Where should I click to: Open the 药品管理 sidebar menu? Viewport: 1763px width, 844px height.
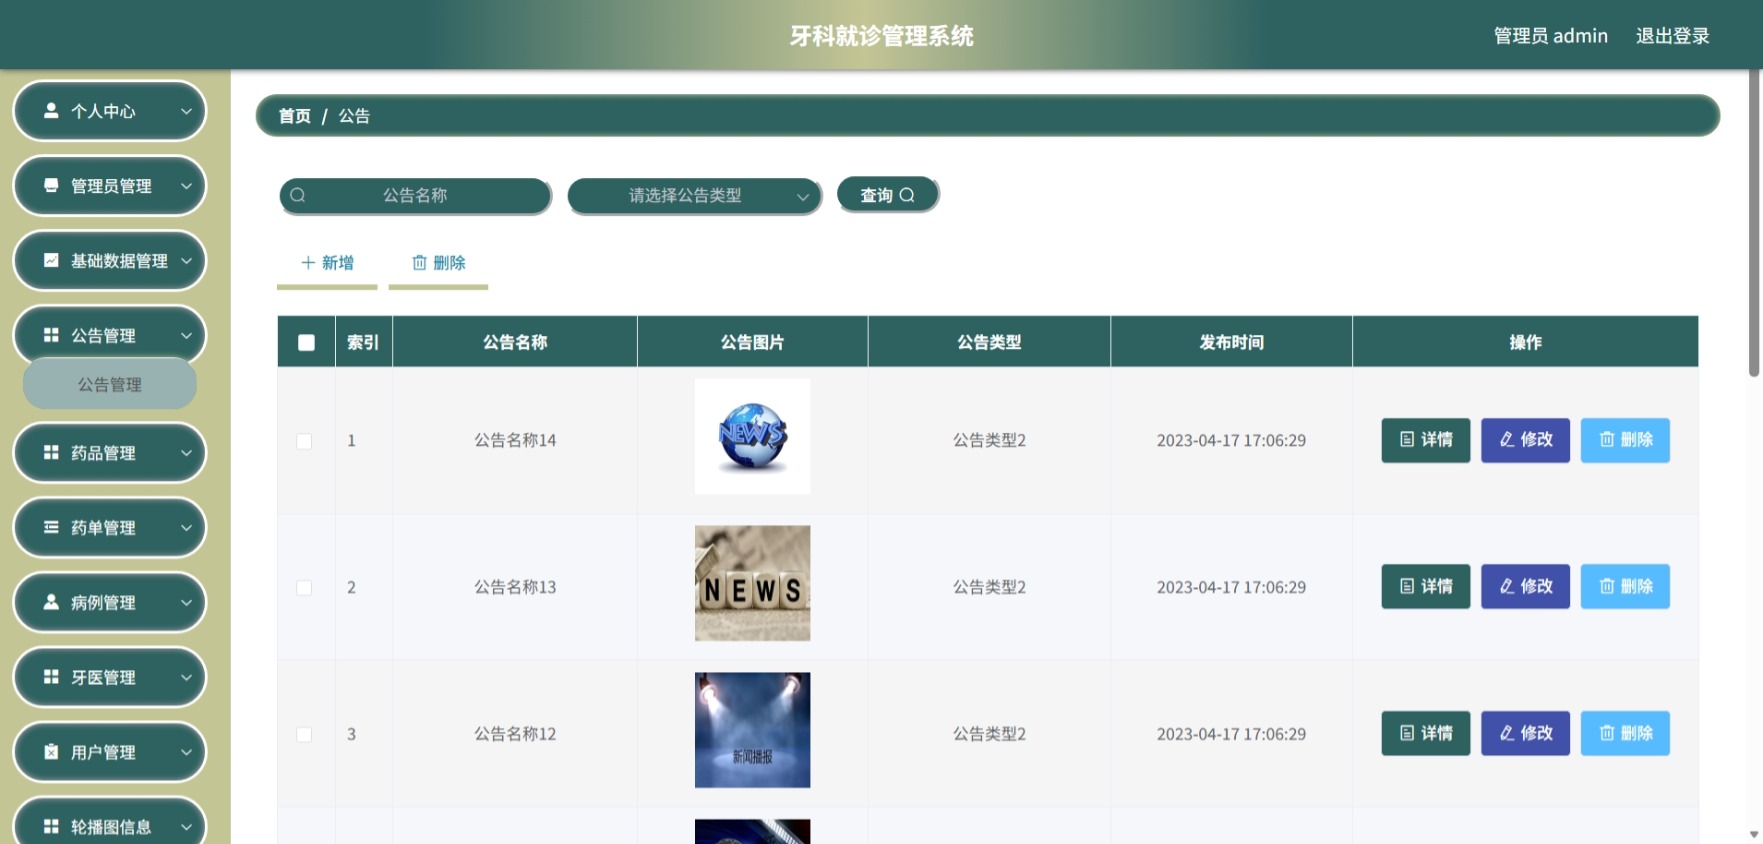coord(109,453)
